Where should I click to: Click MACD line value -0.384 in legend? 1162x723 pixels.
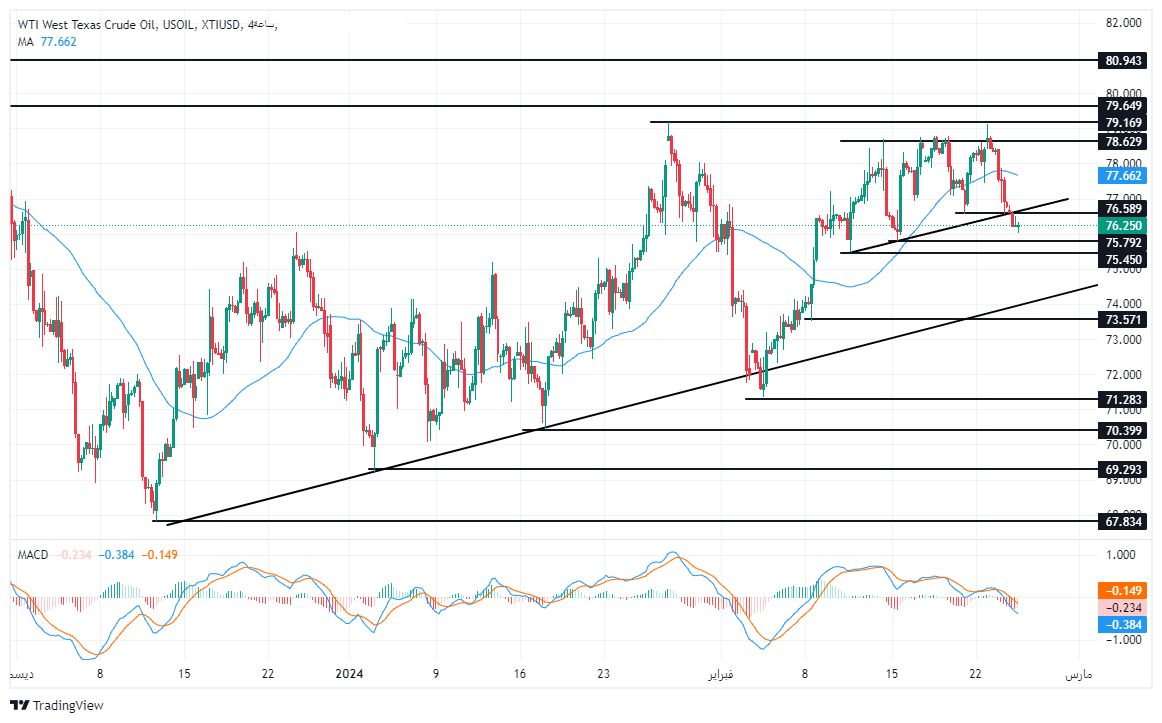pos(118,555)
